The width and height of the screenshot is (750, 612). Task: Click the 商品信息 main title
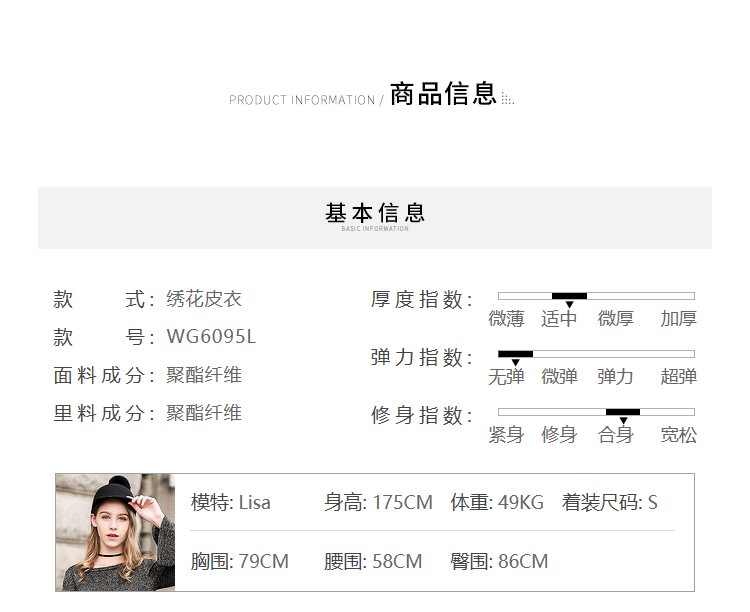(443, 95)
